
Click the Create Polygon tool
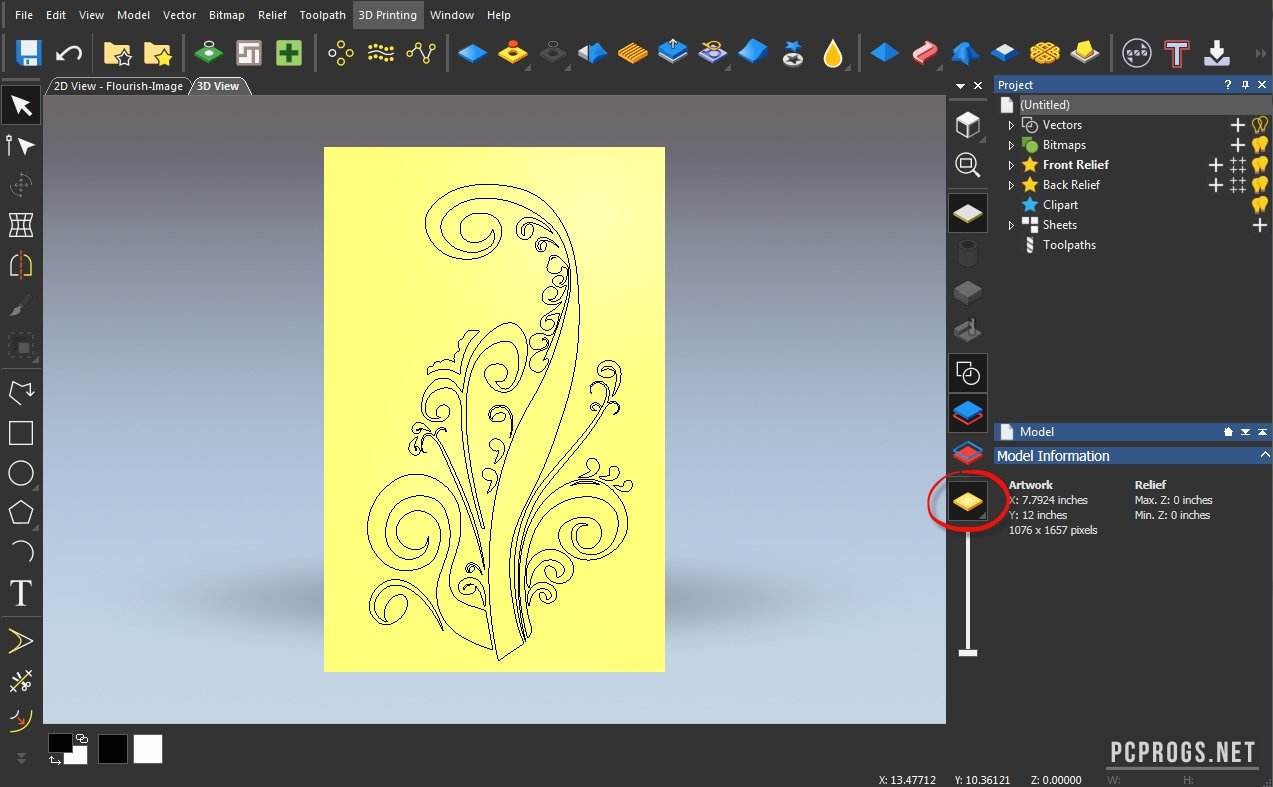click(x=20, y=513)
